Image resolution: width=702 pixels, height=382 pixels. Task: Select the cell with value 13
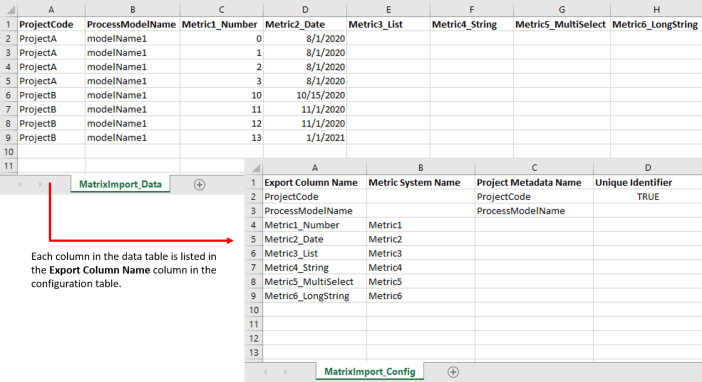(x=221, y=137)
